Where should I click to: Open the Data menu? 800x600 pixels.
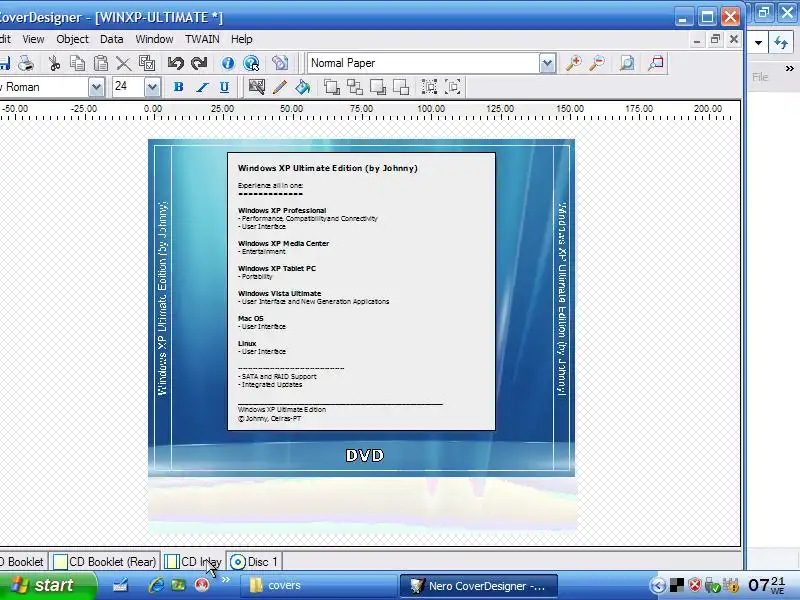pos(112,39)
